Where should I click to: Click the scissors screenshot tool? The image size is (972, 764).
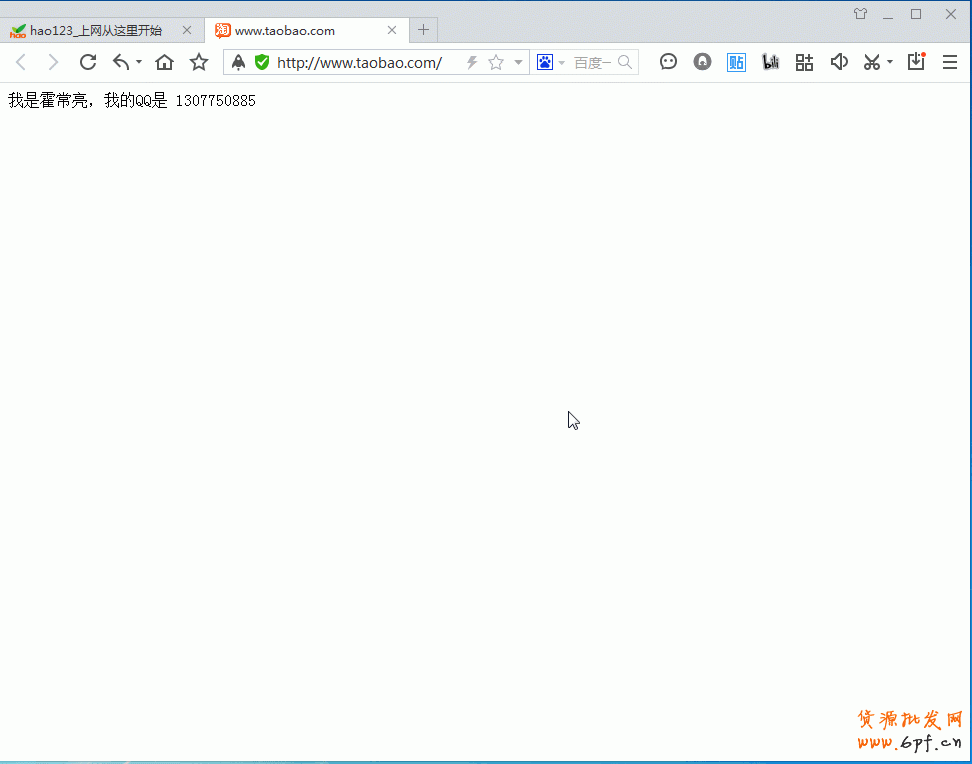pos(872,62)
